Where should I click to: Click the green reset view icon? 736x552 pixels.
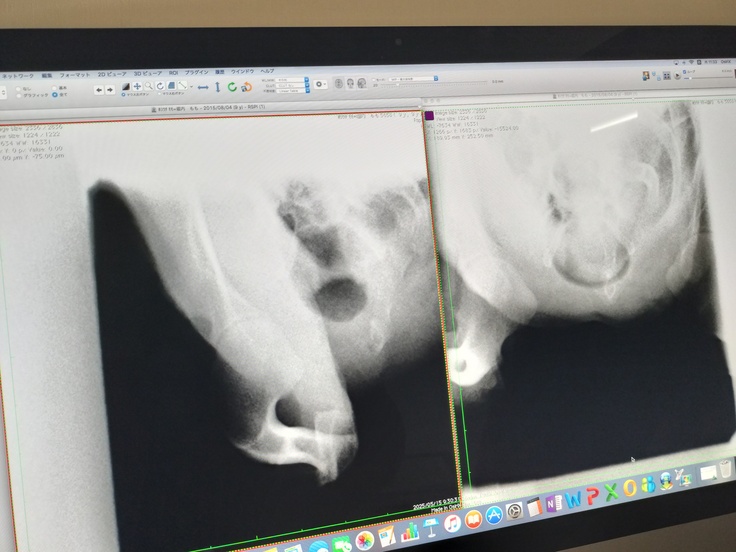[x=231, y=87]
